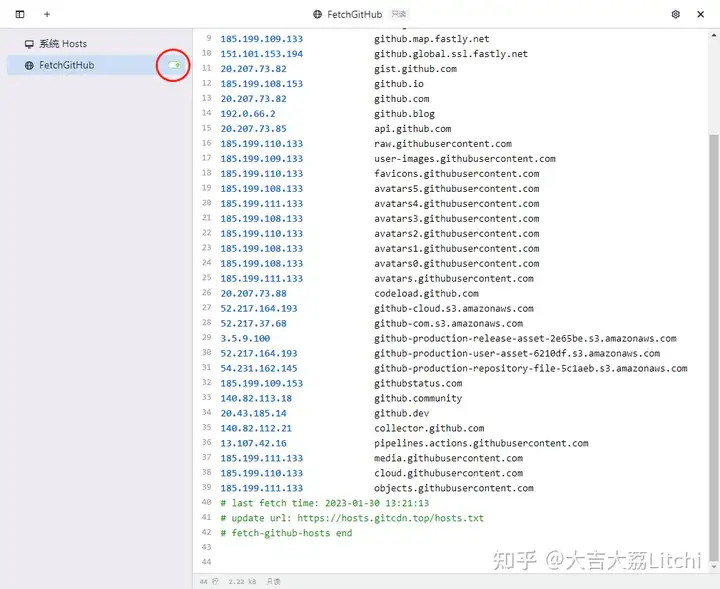Click avatars.githubusercontent.com hostname
Screen dimensions: 720x589
pos(454,278)
